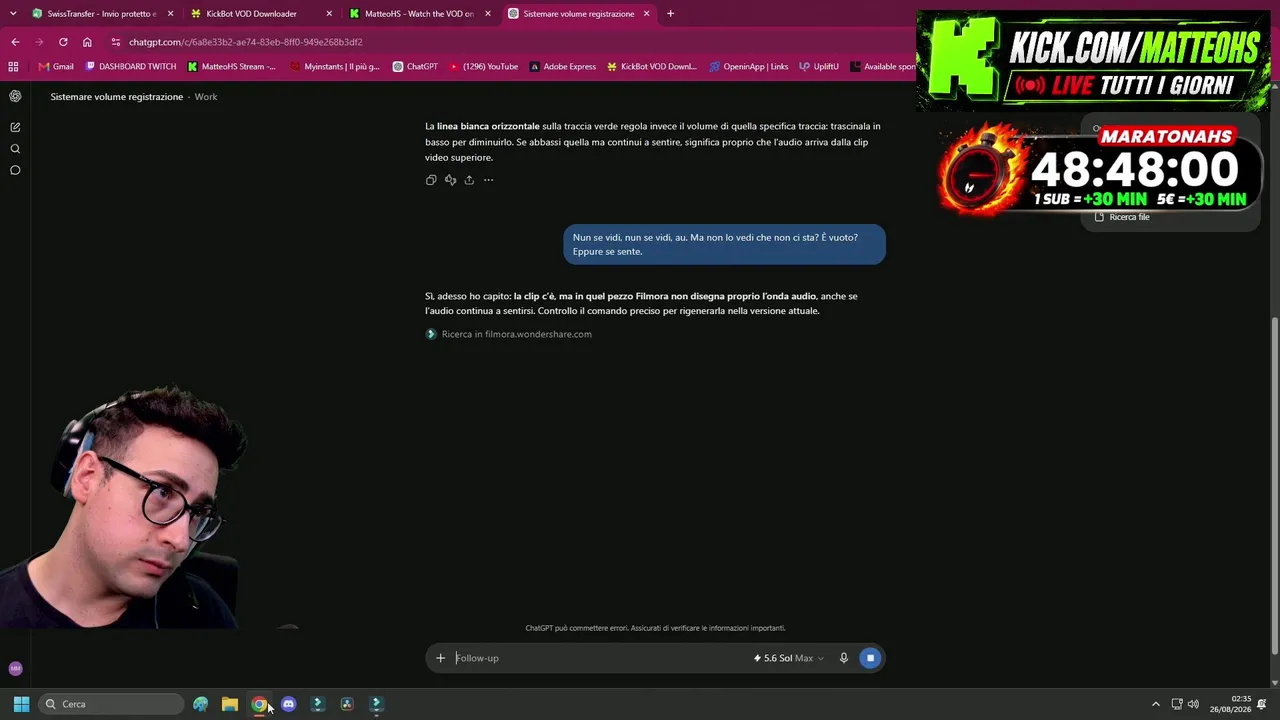This screenshot has width=1280, height=720.
Task: Share the assistant response
Action: point(469,180)
